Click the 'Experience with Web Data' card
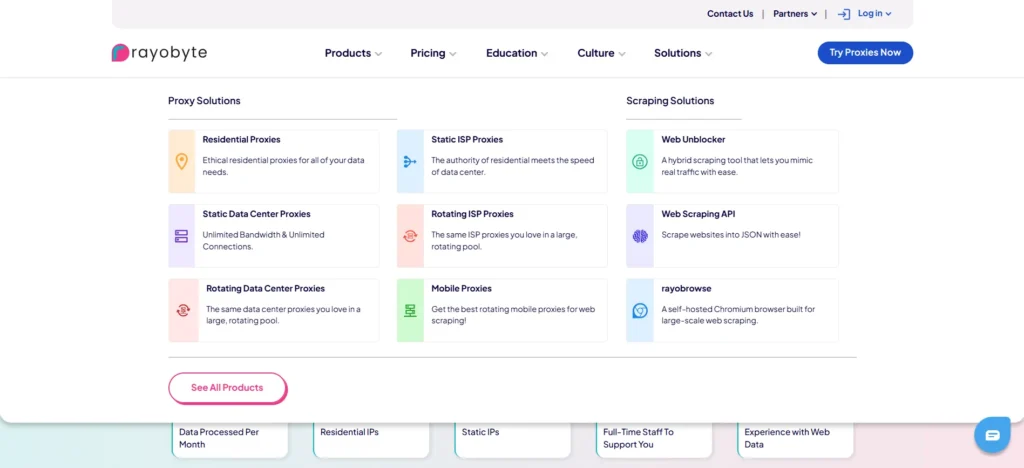The image size is (1024, 468). coord(795,439)
